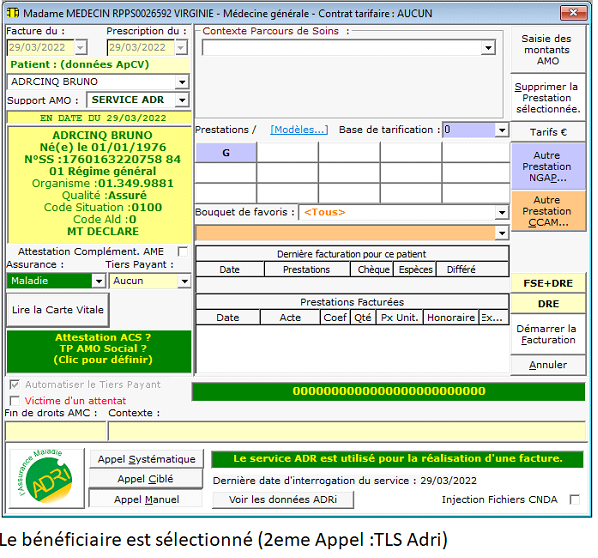Expand the patient ADRCINQ BRUNO dropdown
The width and height of the screenshot is (598, 558).
pos(182,82)
